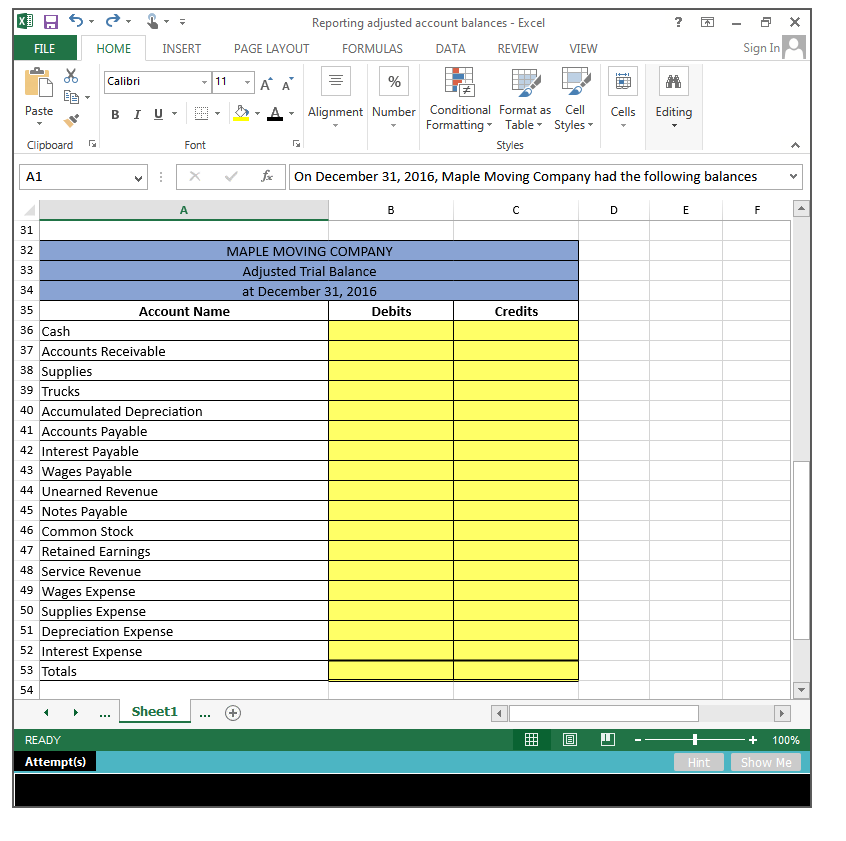The width and height of the screenshot is (846, 841).
Task: Expand the borders dropdown arrow
Action: 217,114
